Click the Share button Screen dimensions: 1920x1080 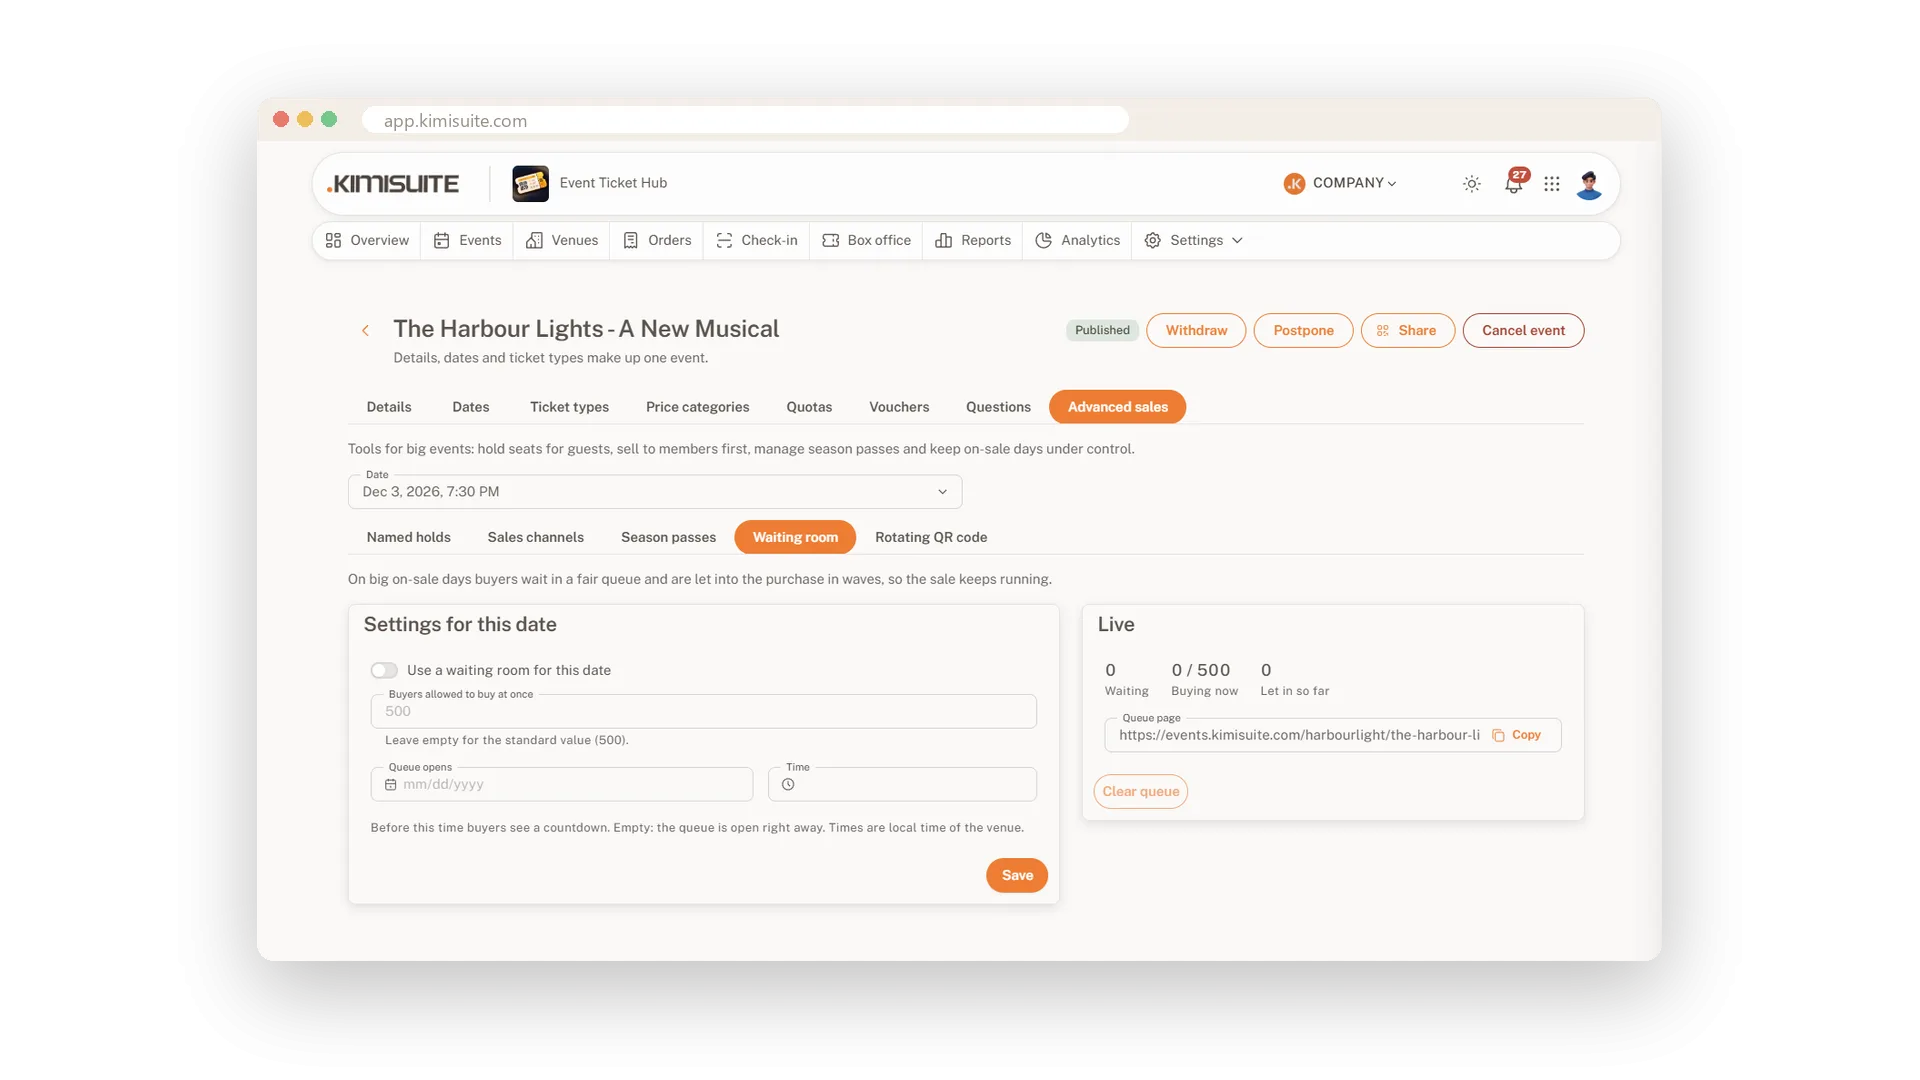1407,331
